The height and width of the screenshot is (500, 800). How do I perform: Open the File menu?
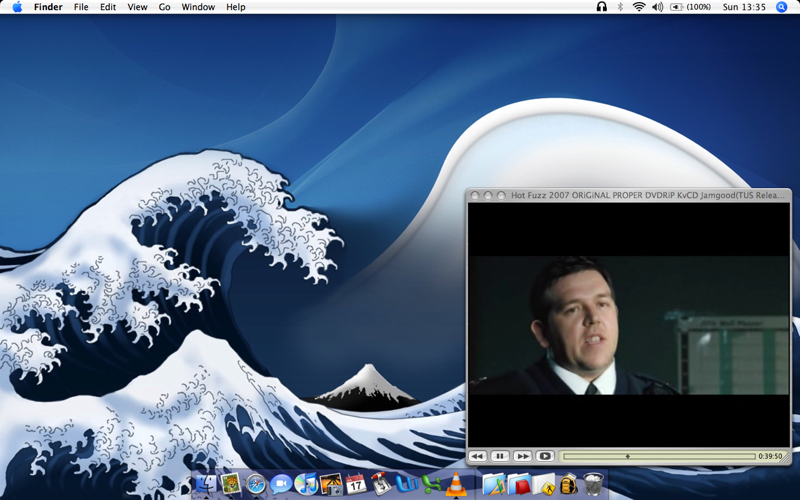click(81, 7)
